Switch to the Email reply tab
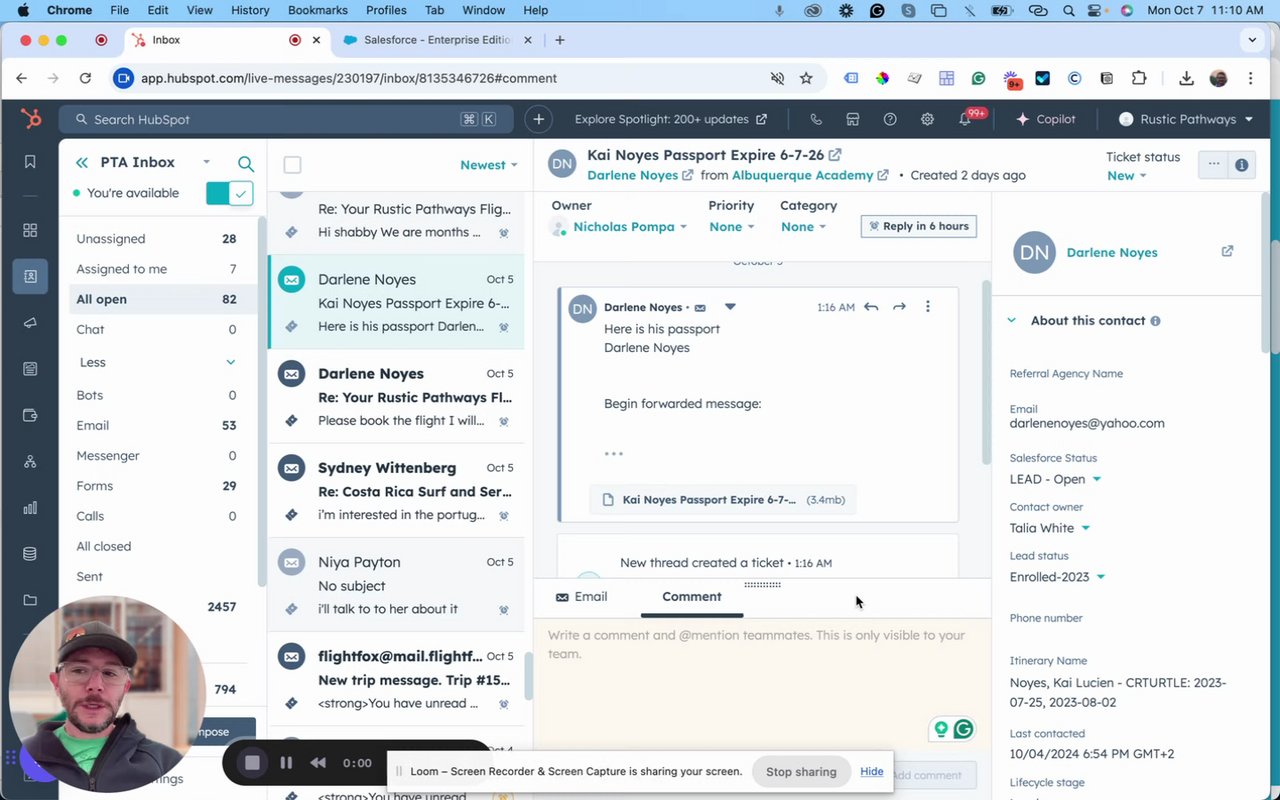This screenshot has width=1280, height=800. click(x=581, y=597)
